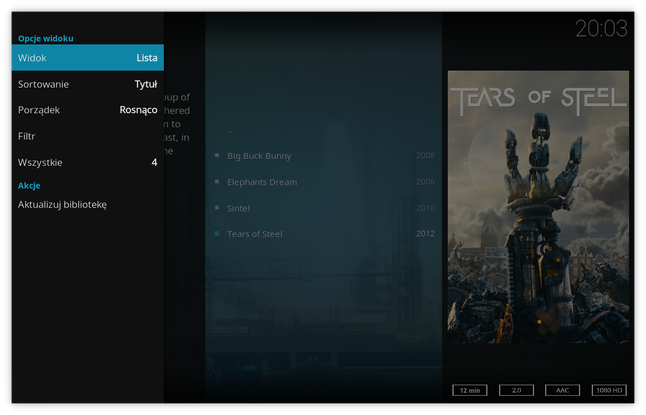The width and height of the screenshot is (646, 415).
Task: Go to parent folder '..' entry
Action: tap(324, 130)
